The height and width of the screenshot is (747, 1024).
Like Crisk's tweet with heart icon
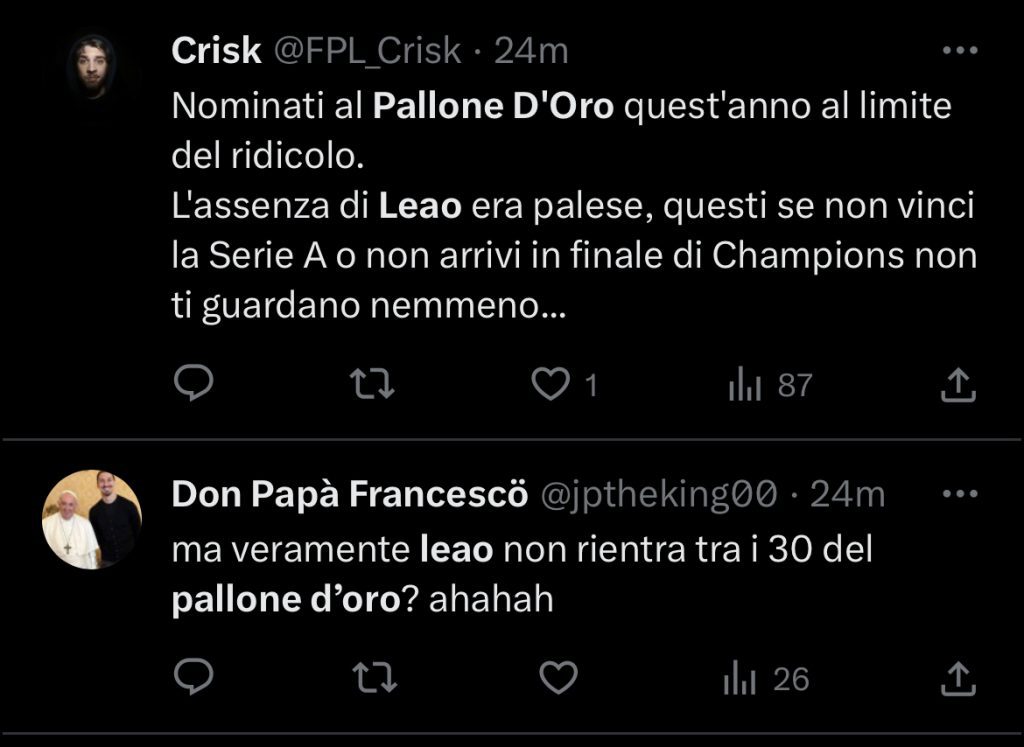tap(549, 384)
